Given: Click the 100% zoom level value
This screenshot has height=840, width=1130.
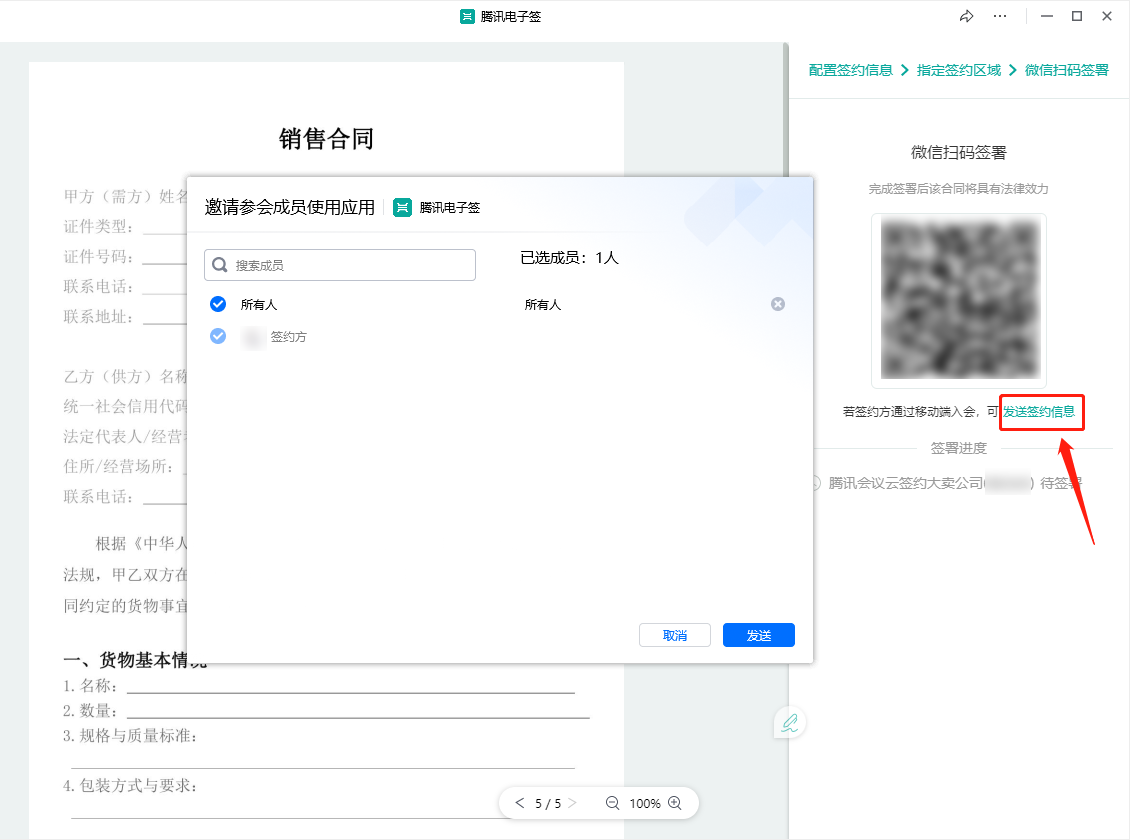Looking at the screenshot, I should (645, 803).
